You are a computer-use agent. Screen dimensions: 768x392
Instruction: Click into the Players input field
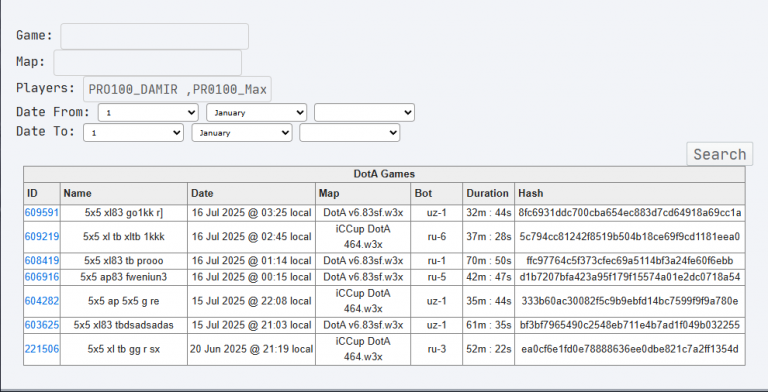click(177, 89)
